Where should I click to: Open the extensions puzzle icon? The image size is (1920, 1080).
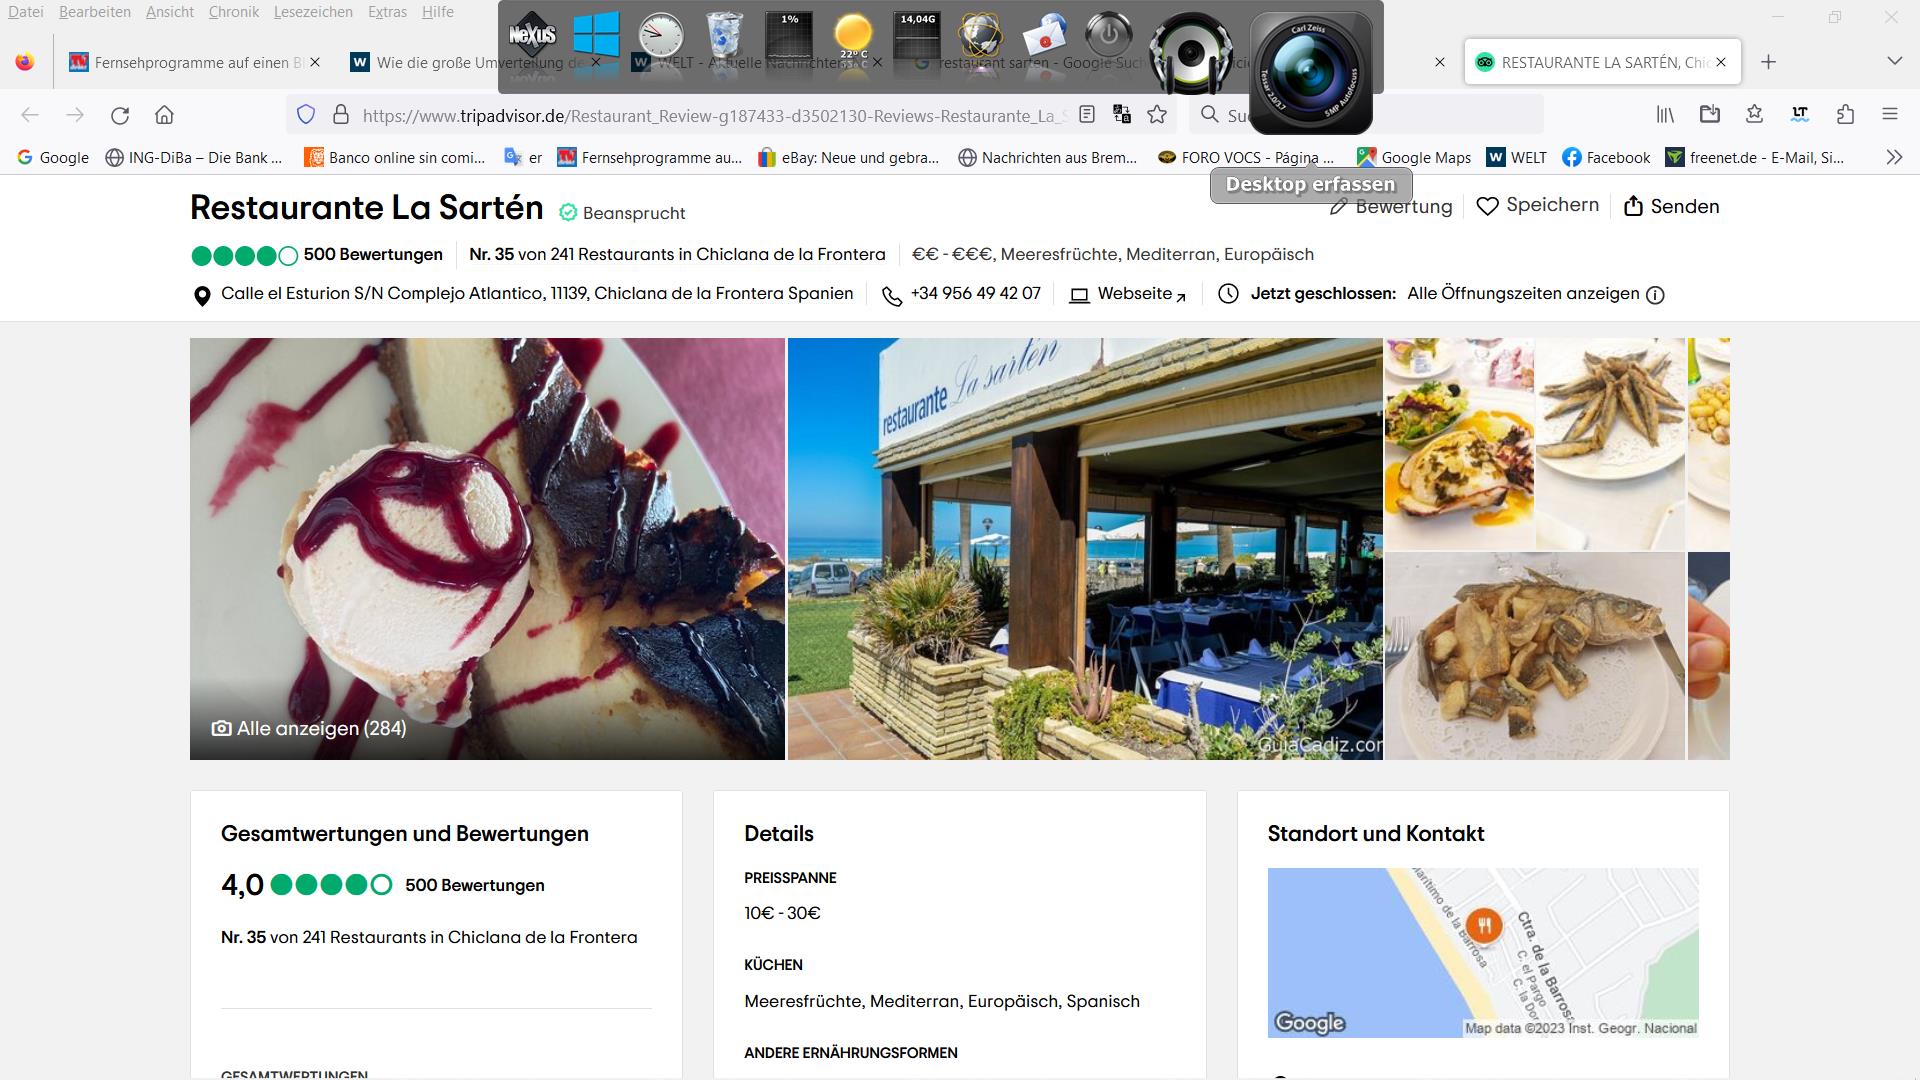point(1845,115)
